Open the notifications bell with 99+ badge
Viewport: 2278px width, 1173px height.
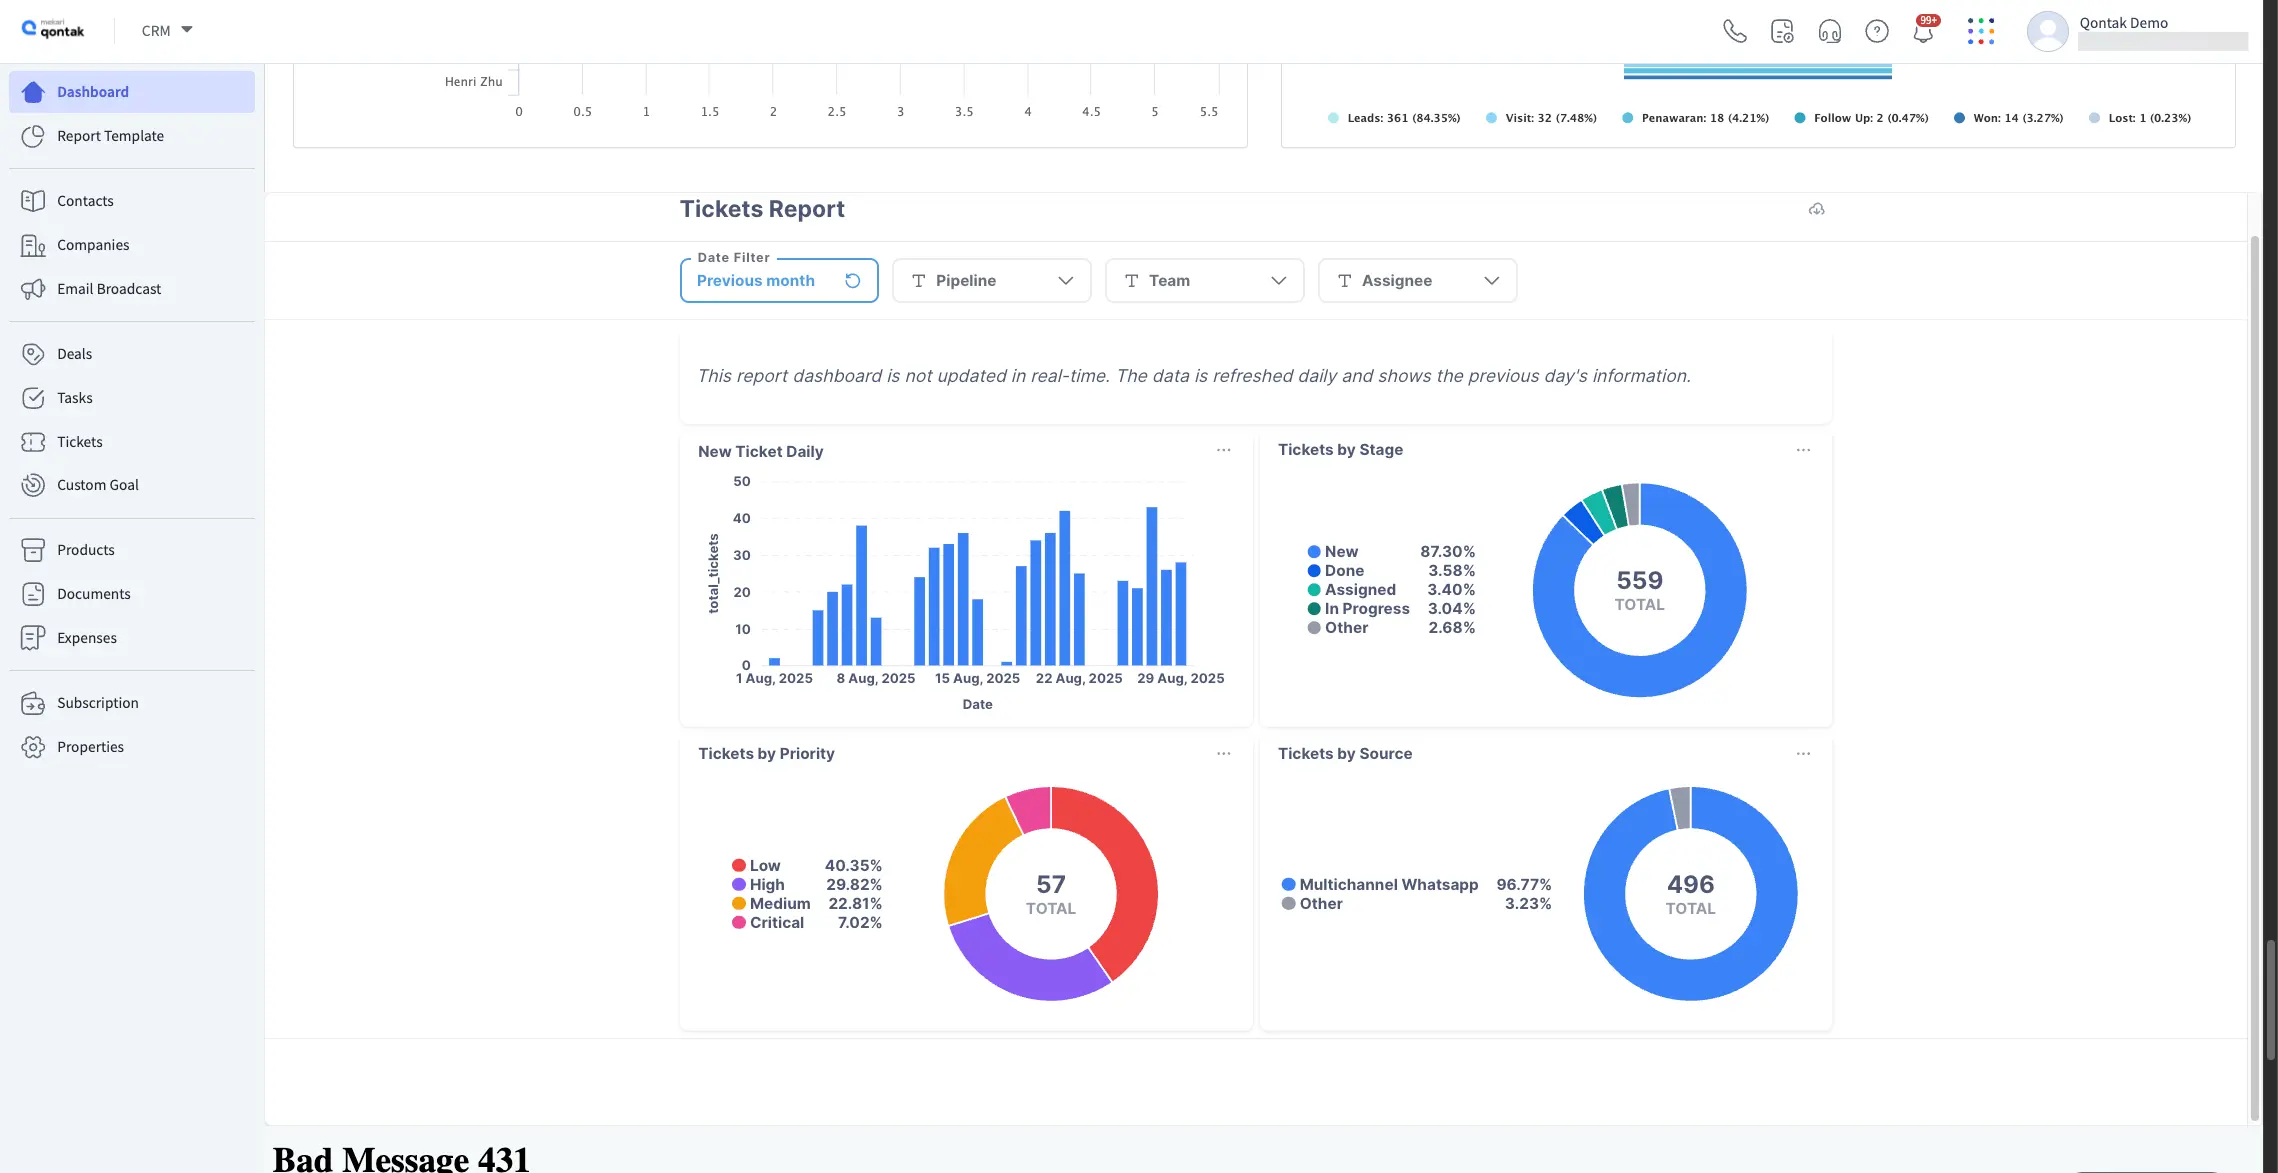(1921, 31)
